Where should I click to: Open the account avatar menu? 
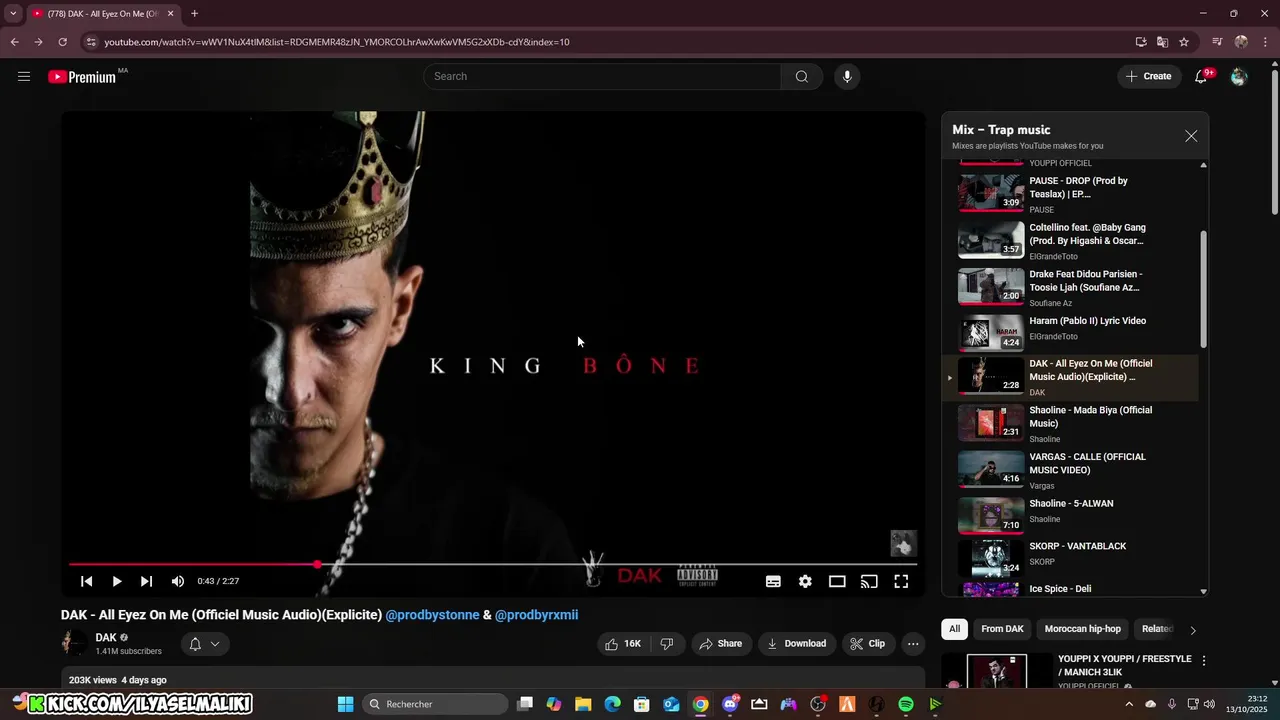tap(1239, 76)
